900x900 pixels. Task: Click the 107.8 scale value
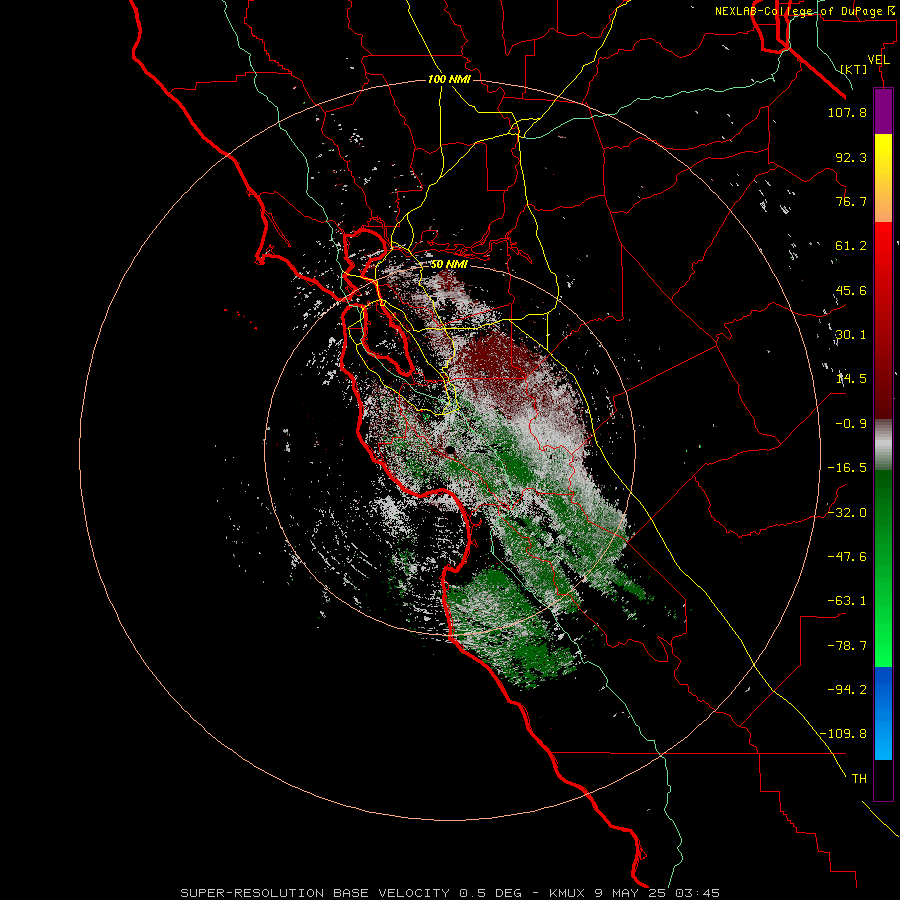[x=847, y=112]
